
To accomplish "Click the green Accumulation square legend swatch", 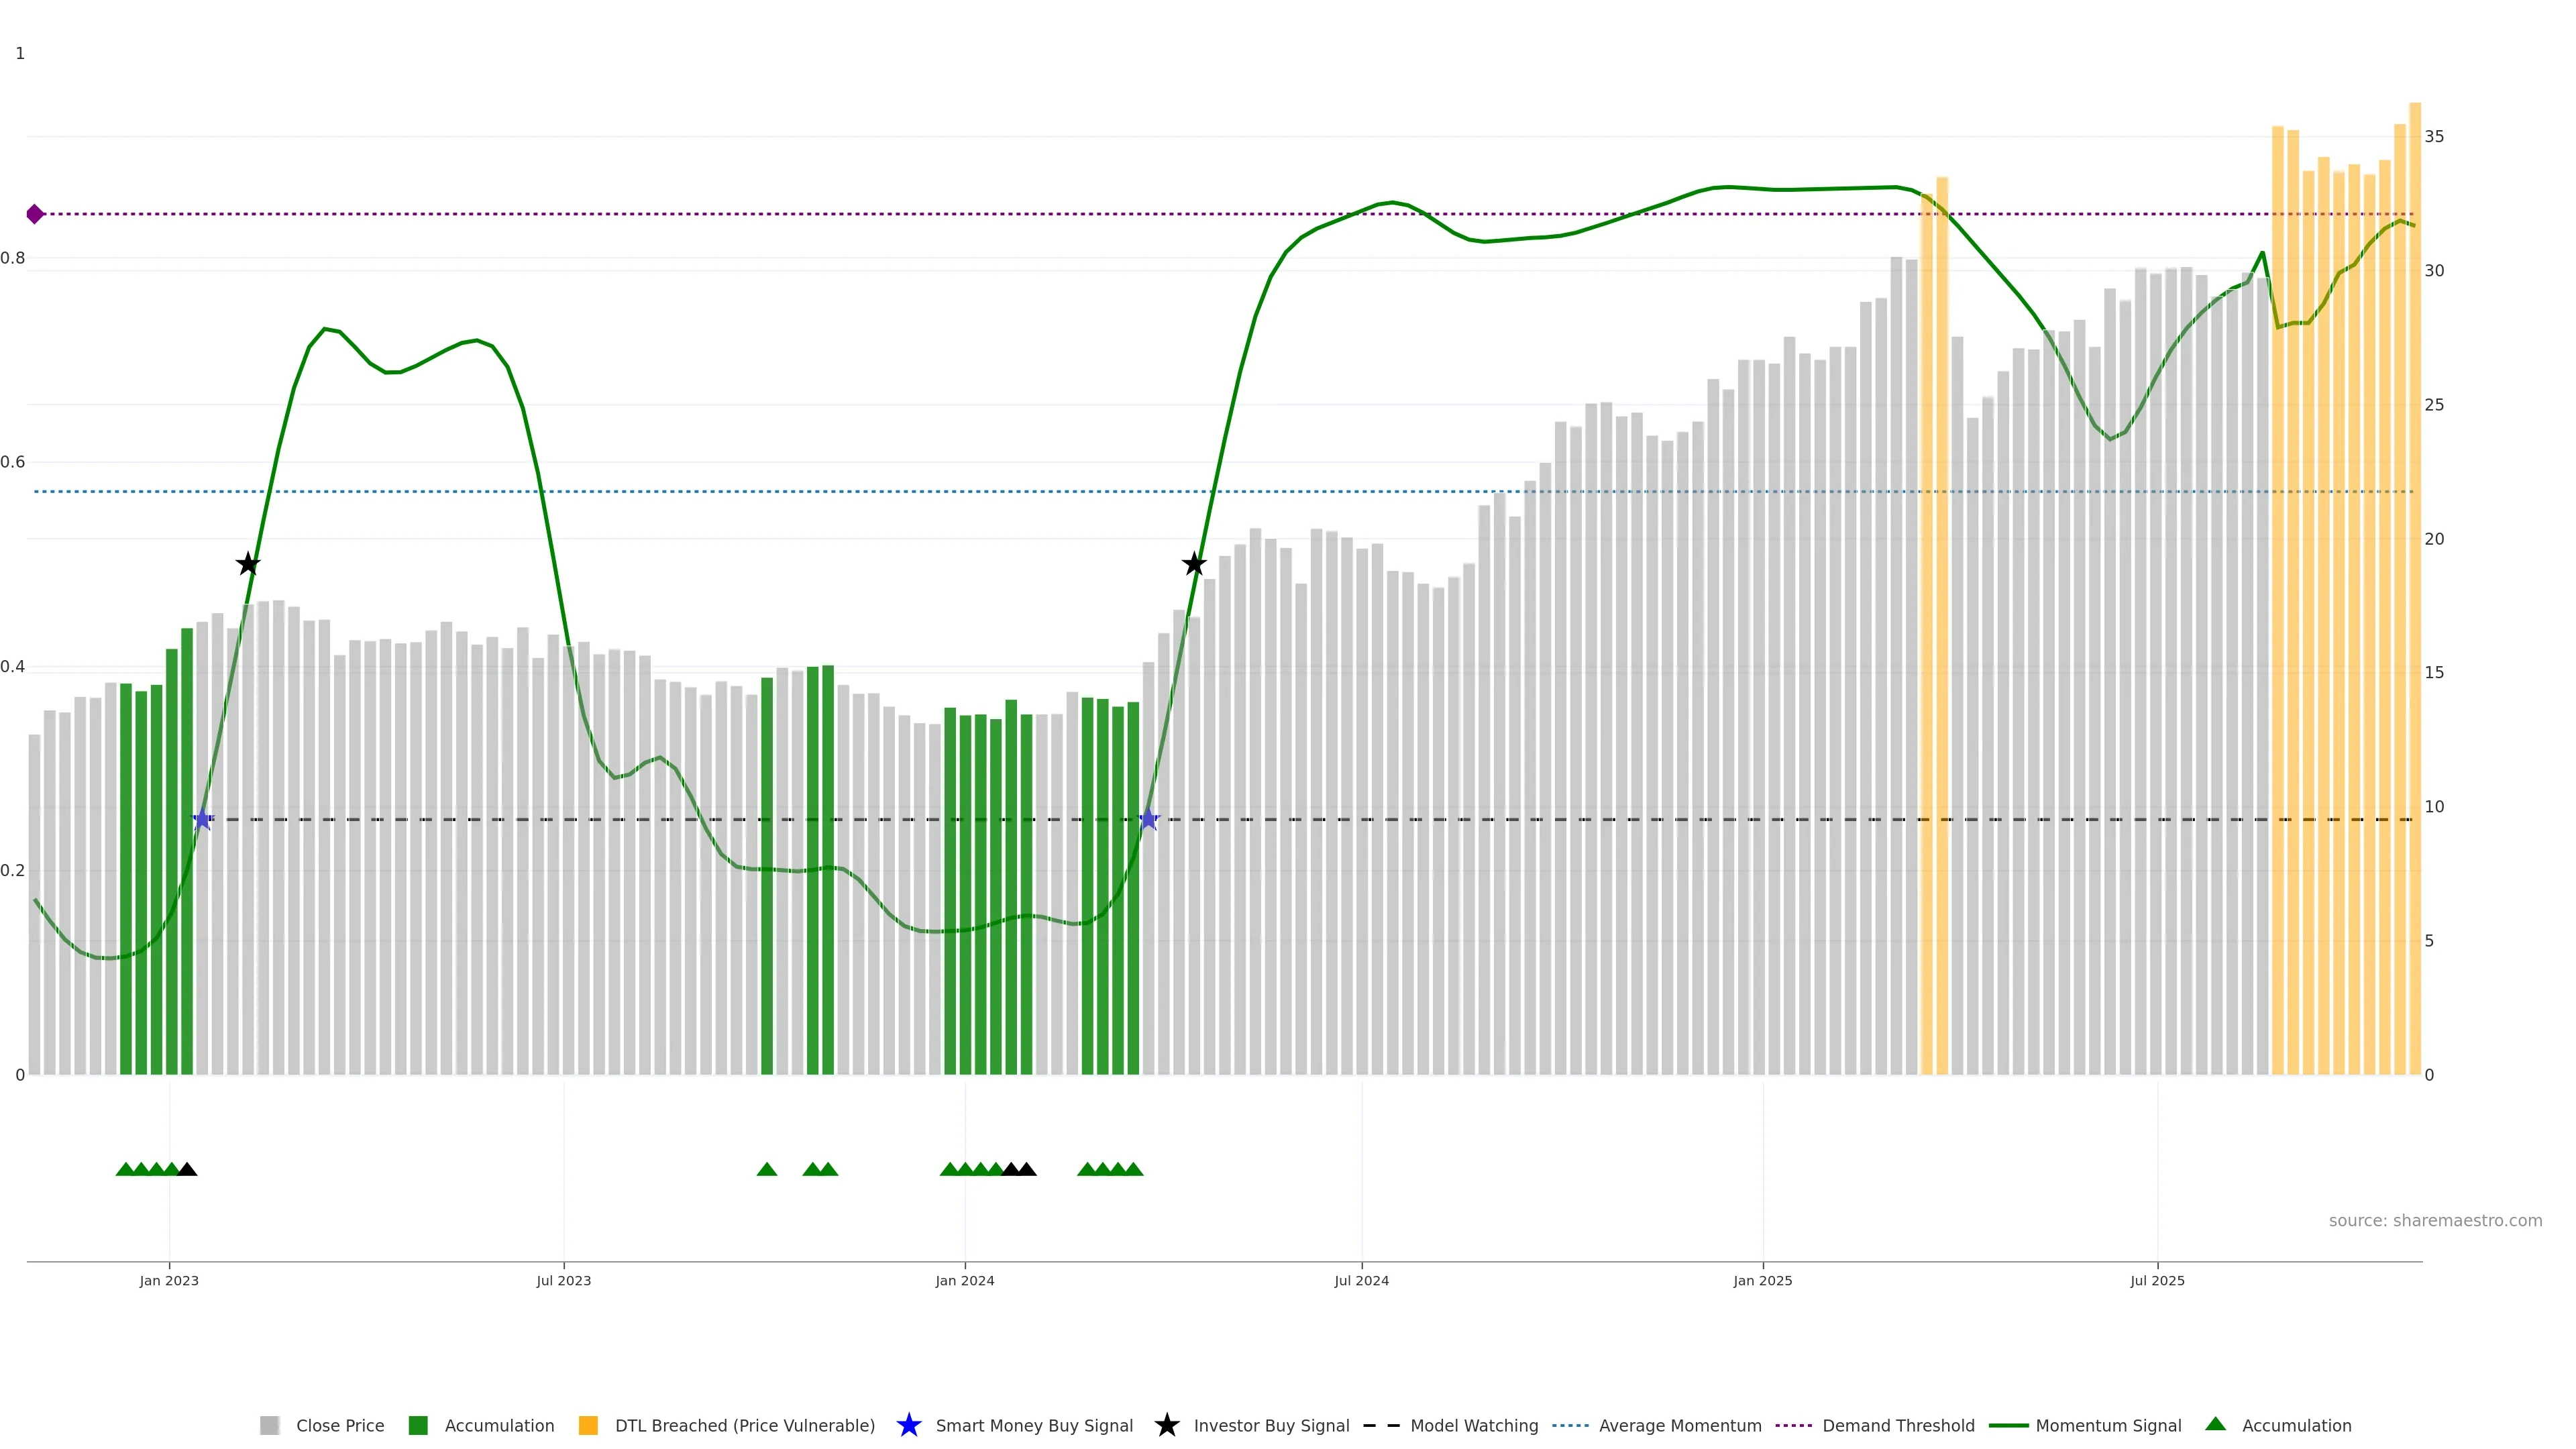I will coord(418,1425).
